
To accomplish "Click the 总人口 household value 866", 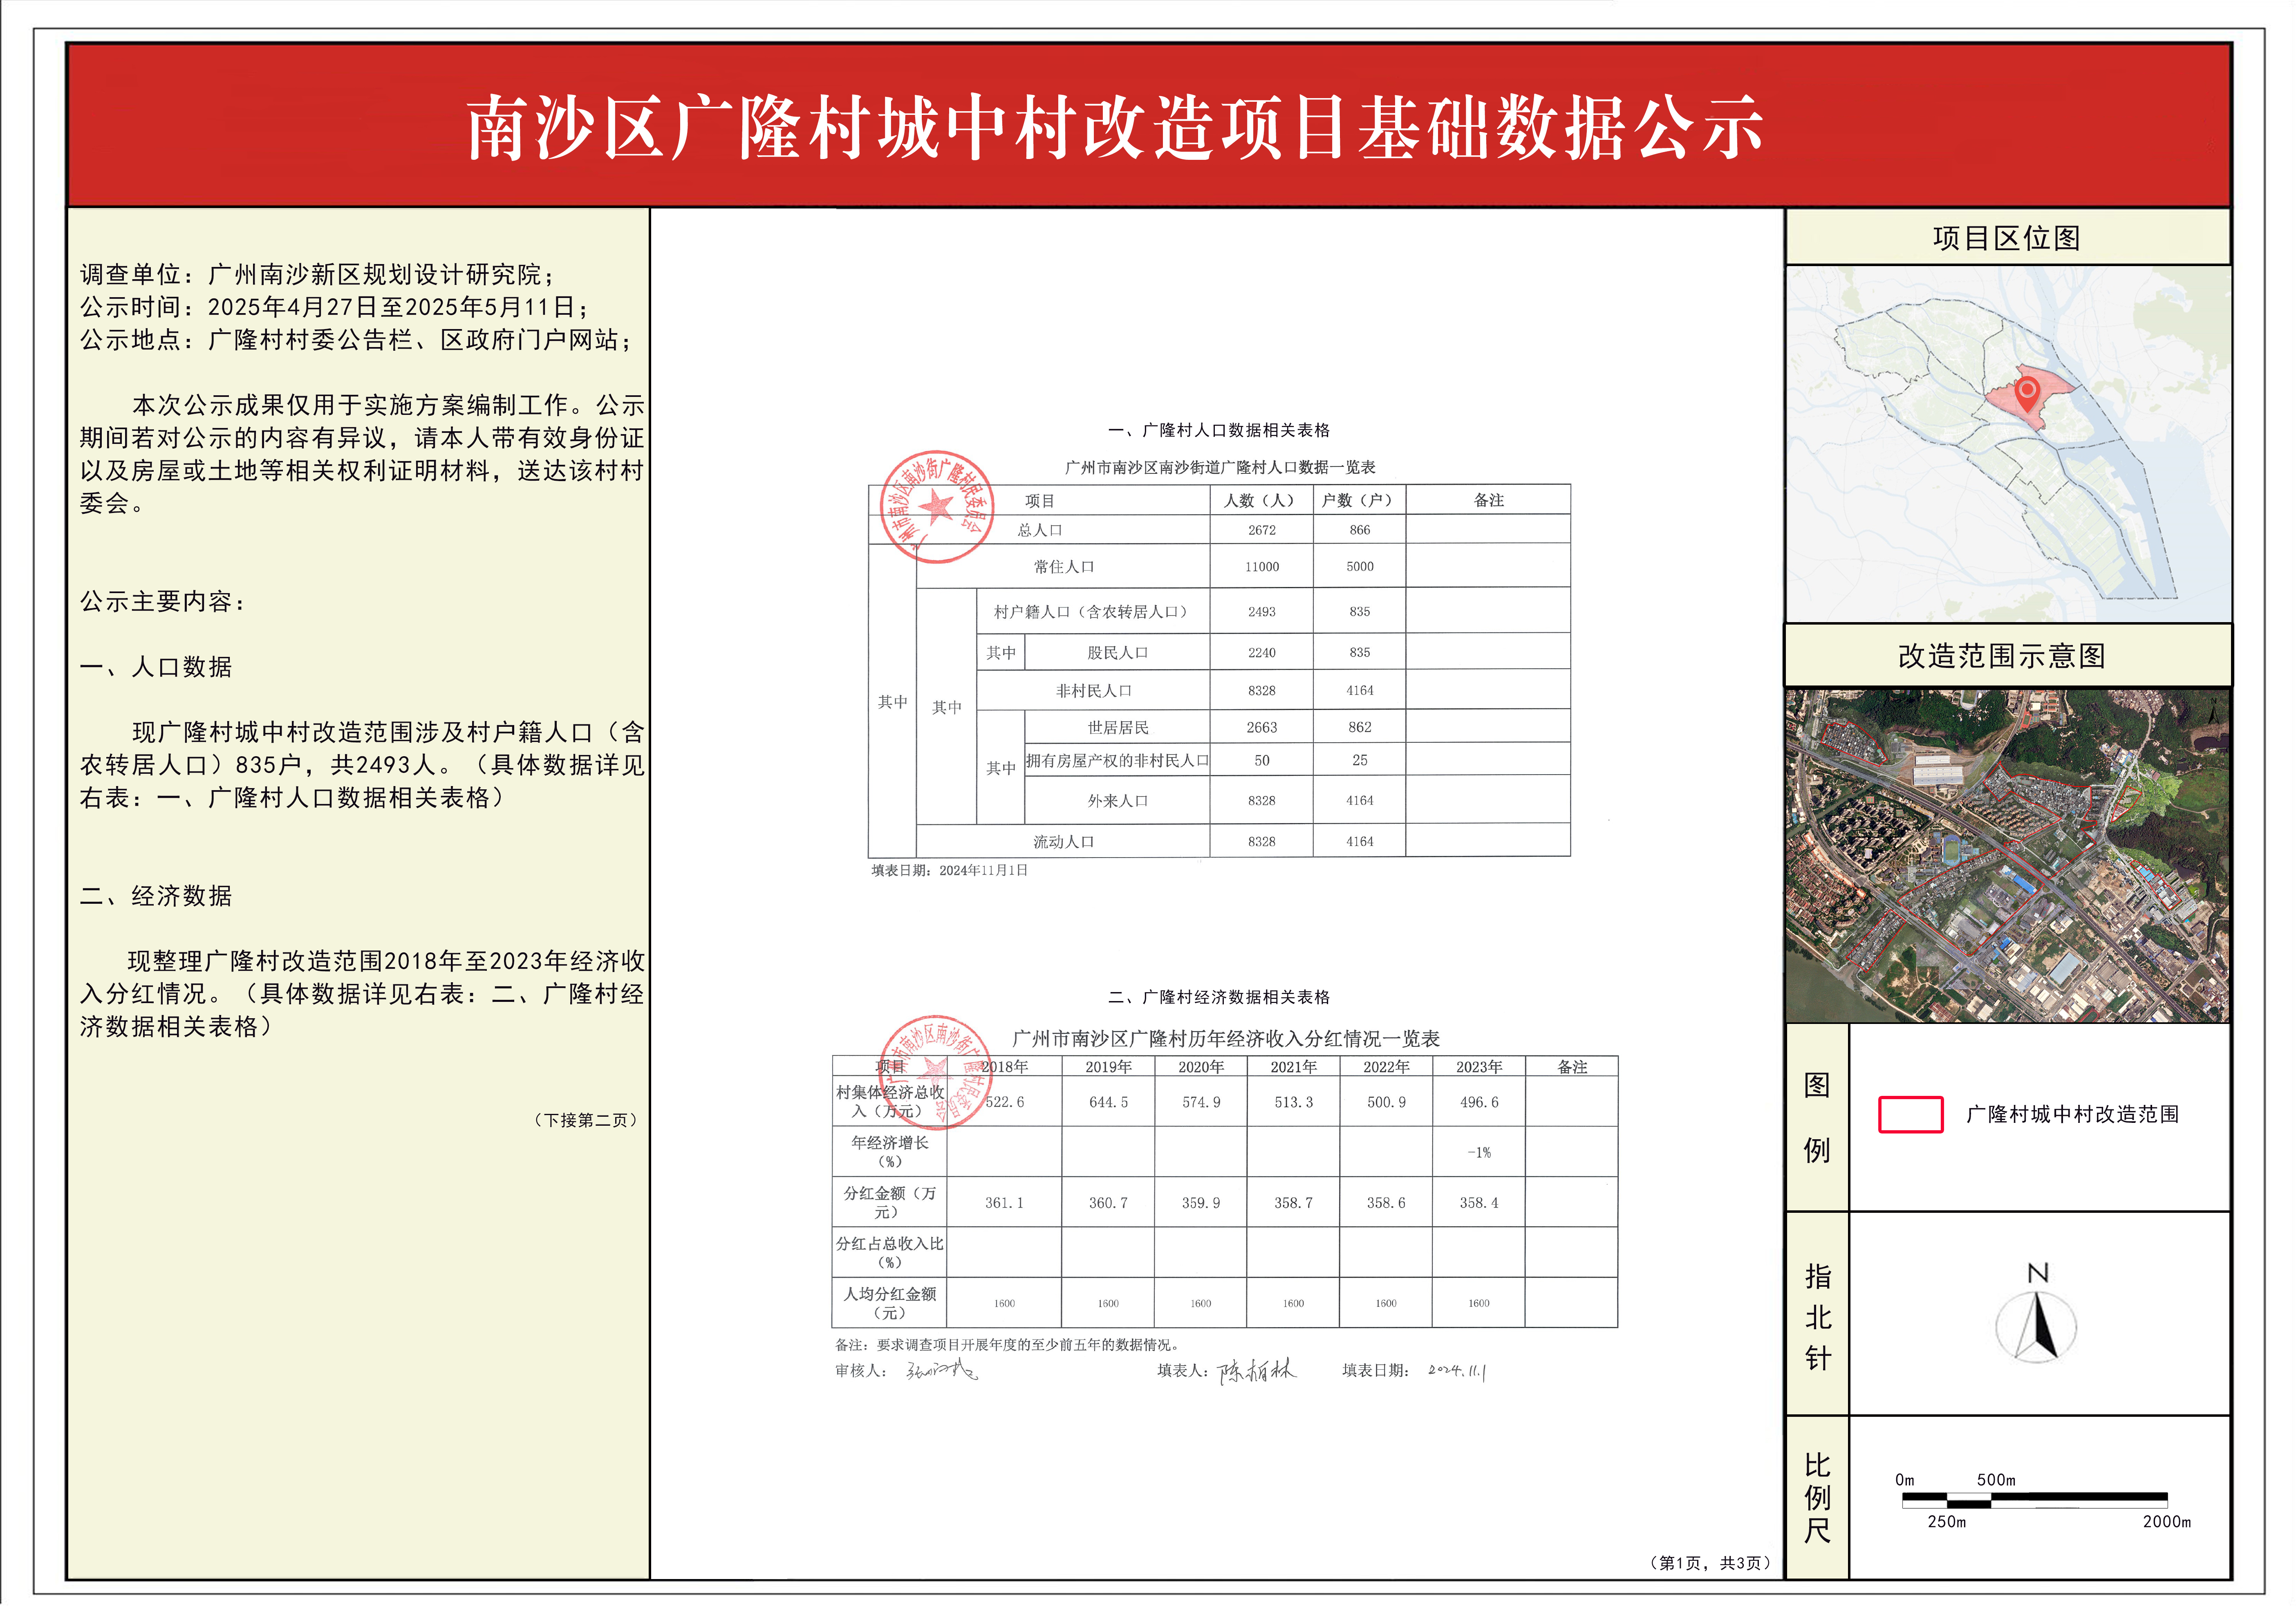I will point(1360,530).
